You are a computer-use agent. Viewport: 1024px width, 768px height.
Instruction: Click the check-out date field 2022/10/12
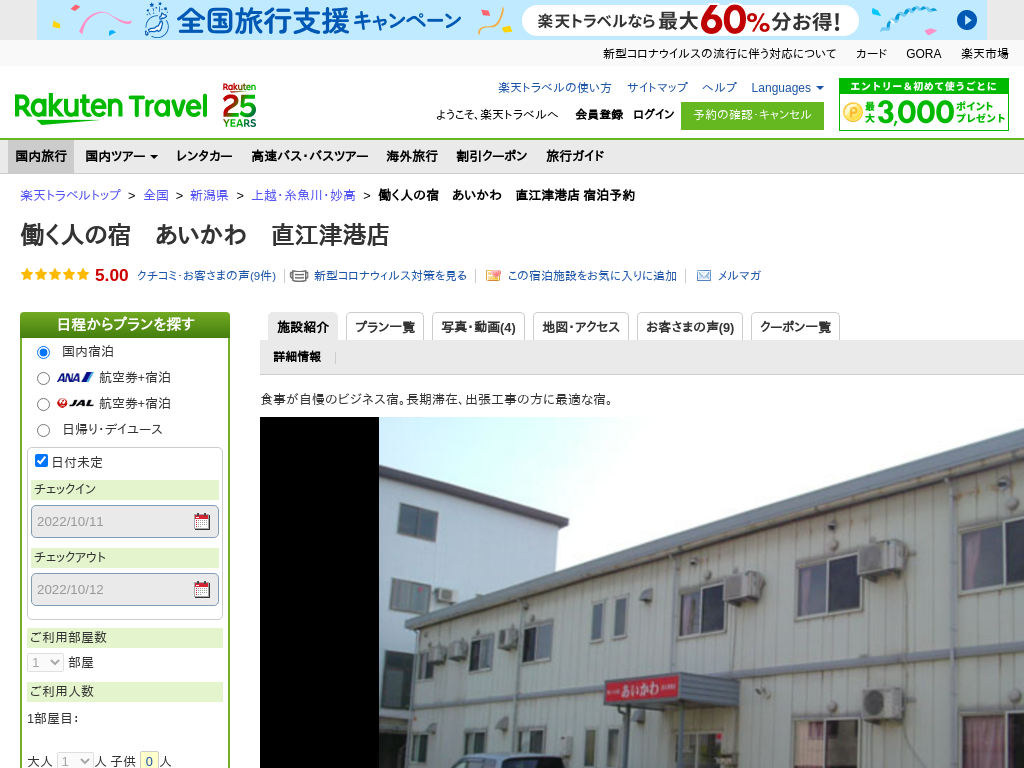coord(125,589)
